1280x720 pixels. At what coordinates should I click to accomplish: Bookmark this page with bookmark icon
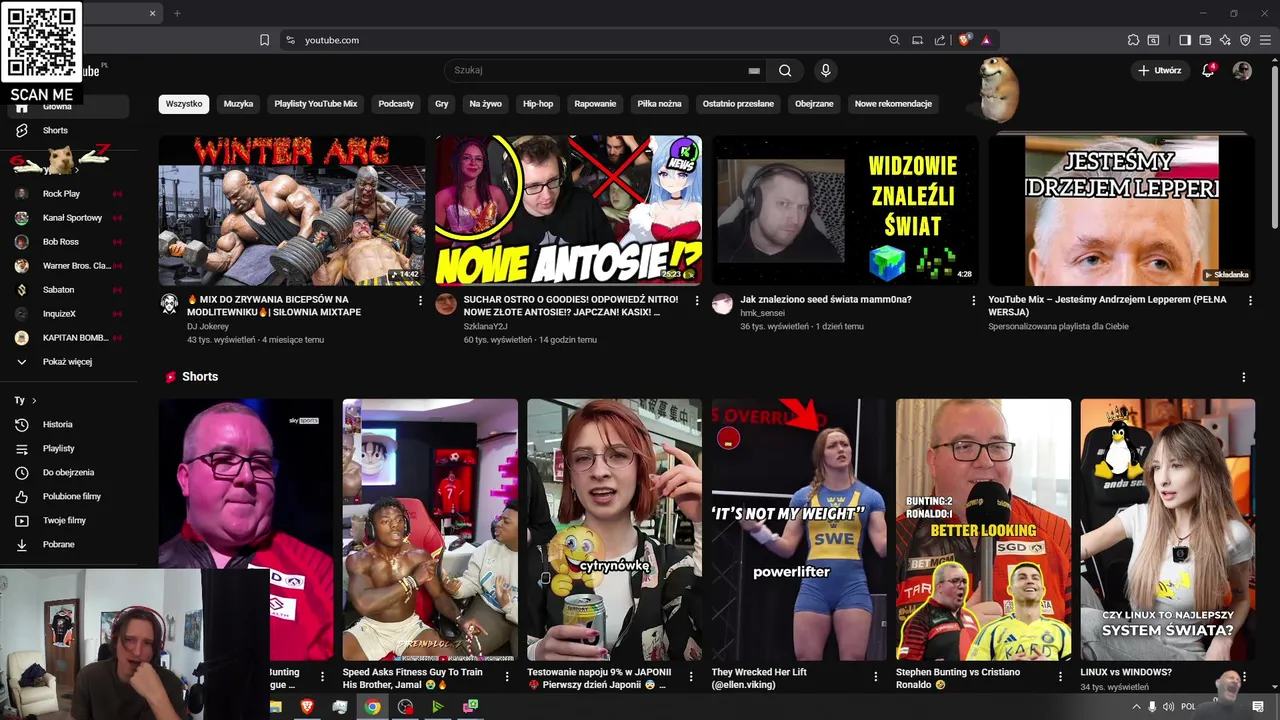point(264,40)
